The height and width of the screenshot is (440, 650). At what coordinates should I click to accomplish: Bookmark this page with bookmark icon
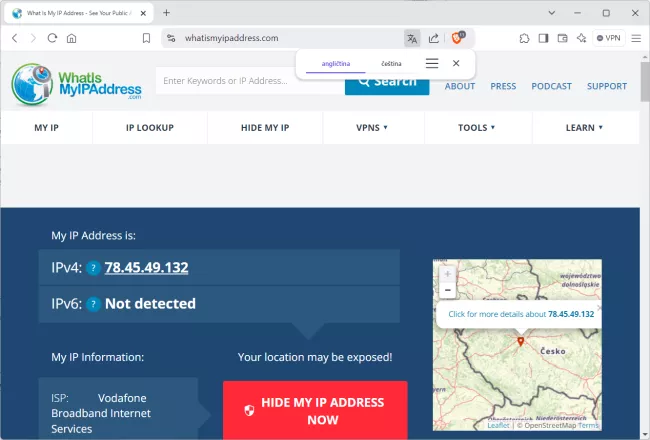coord(146,38)
